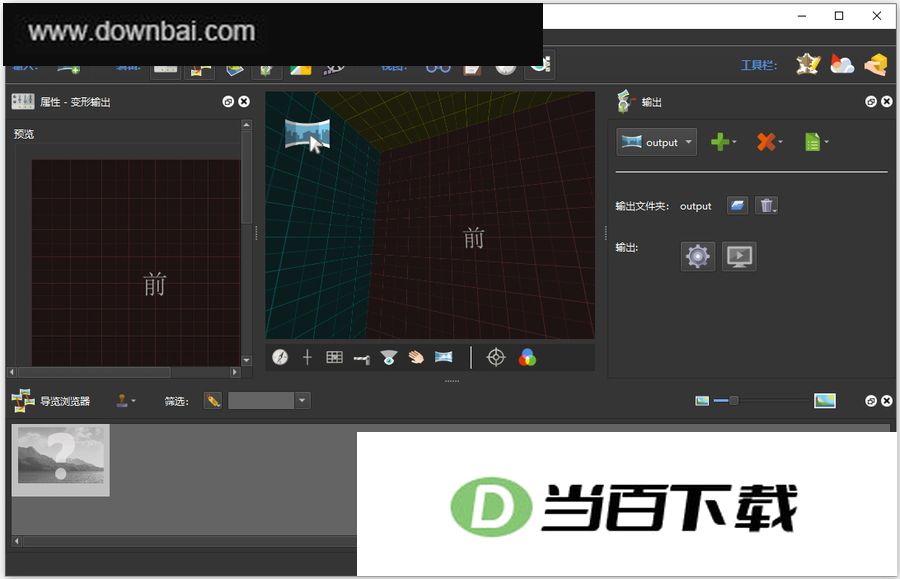Screen dimensions: 900x579
Task: Click the '输出文件夹:' label
Action: pos(642,206)
